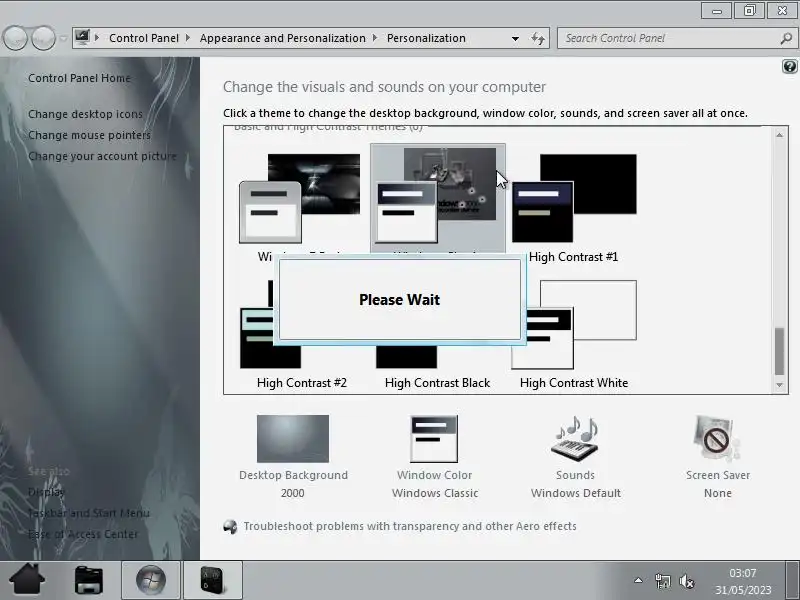
Task: Open Screen Saver settings icon
Action: (x=717, y=439)
